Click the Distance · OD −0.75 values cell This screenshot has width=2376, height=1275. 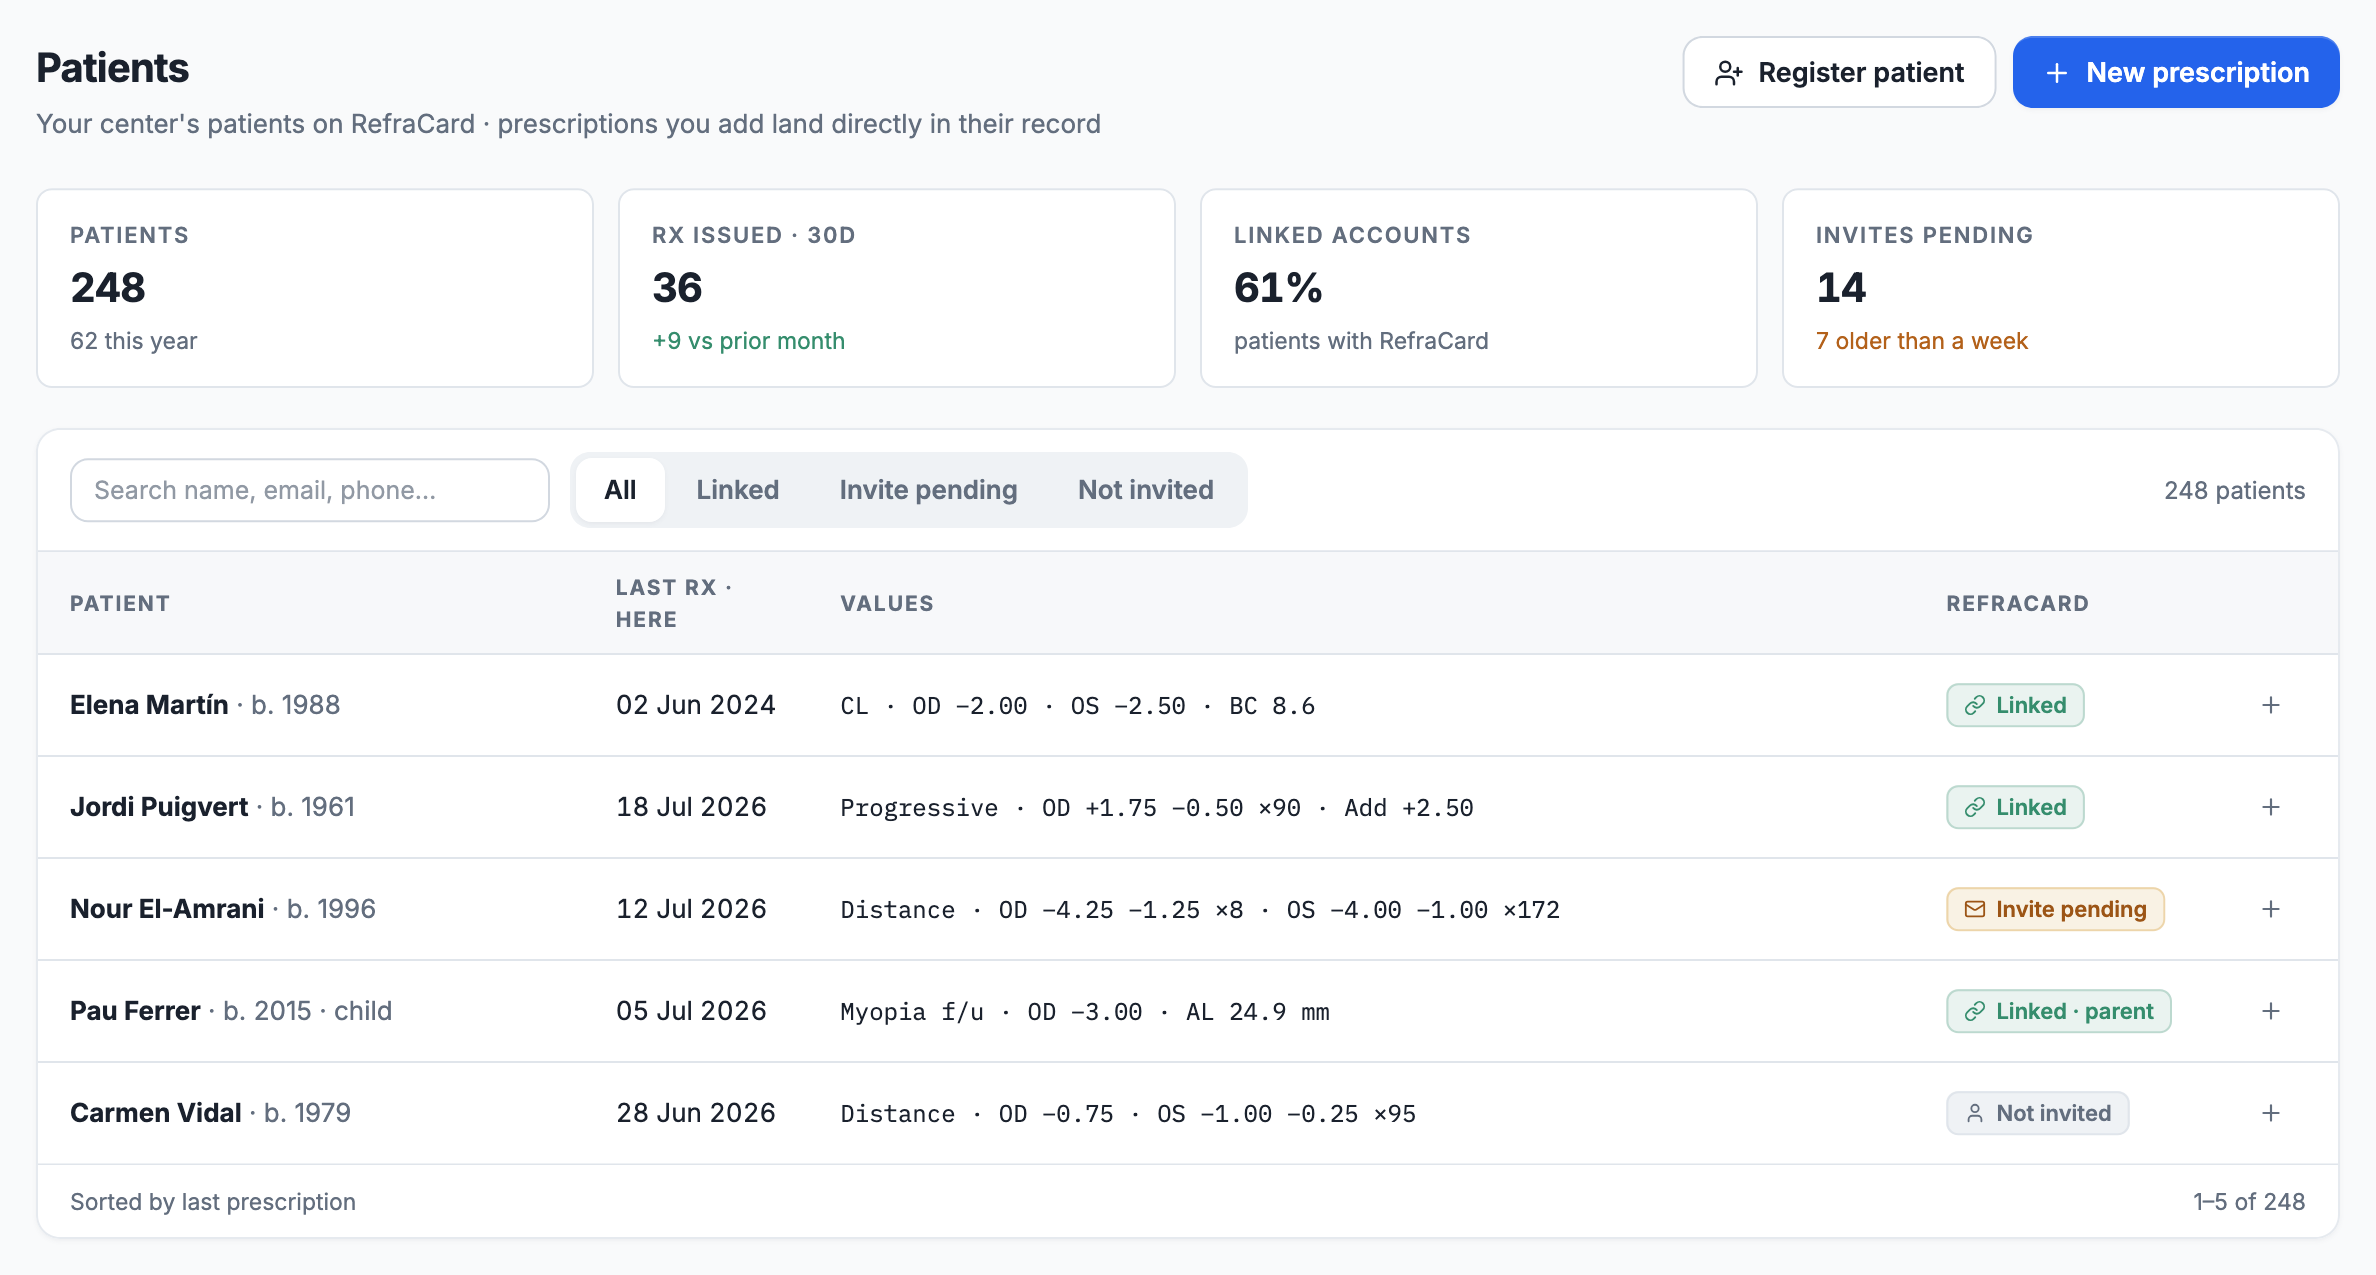tap(1128, 1114)
